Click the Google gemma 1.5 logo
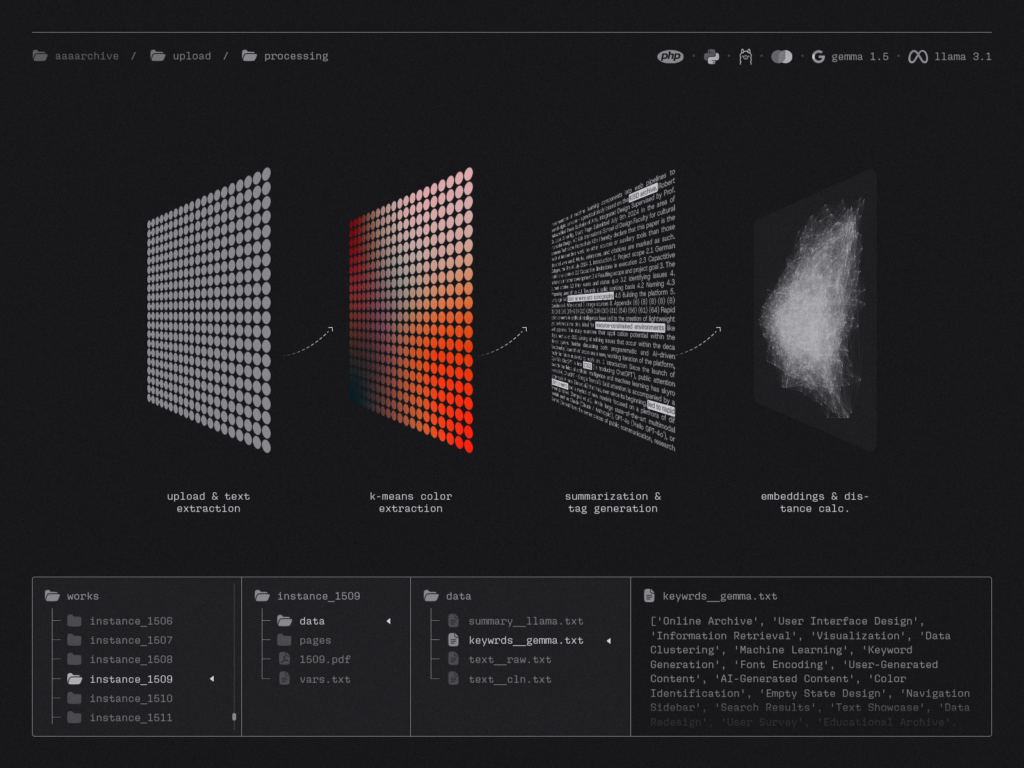Image resolution: width=1024 pixels, height=768 pixels. 819,57
